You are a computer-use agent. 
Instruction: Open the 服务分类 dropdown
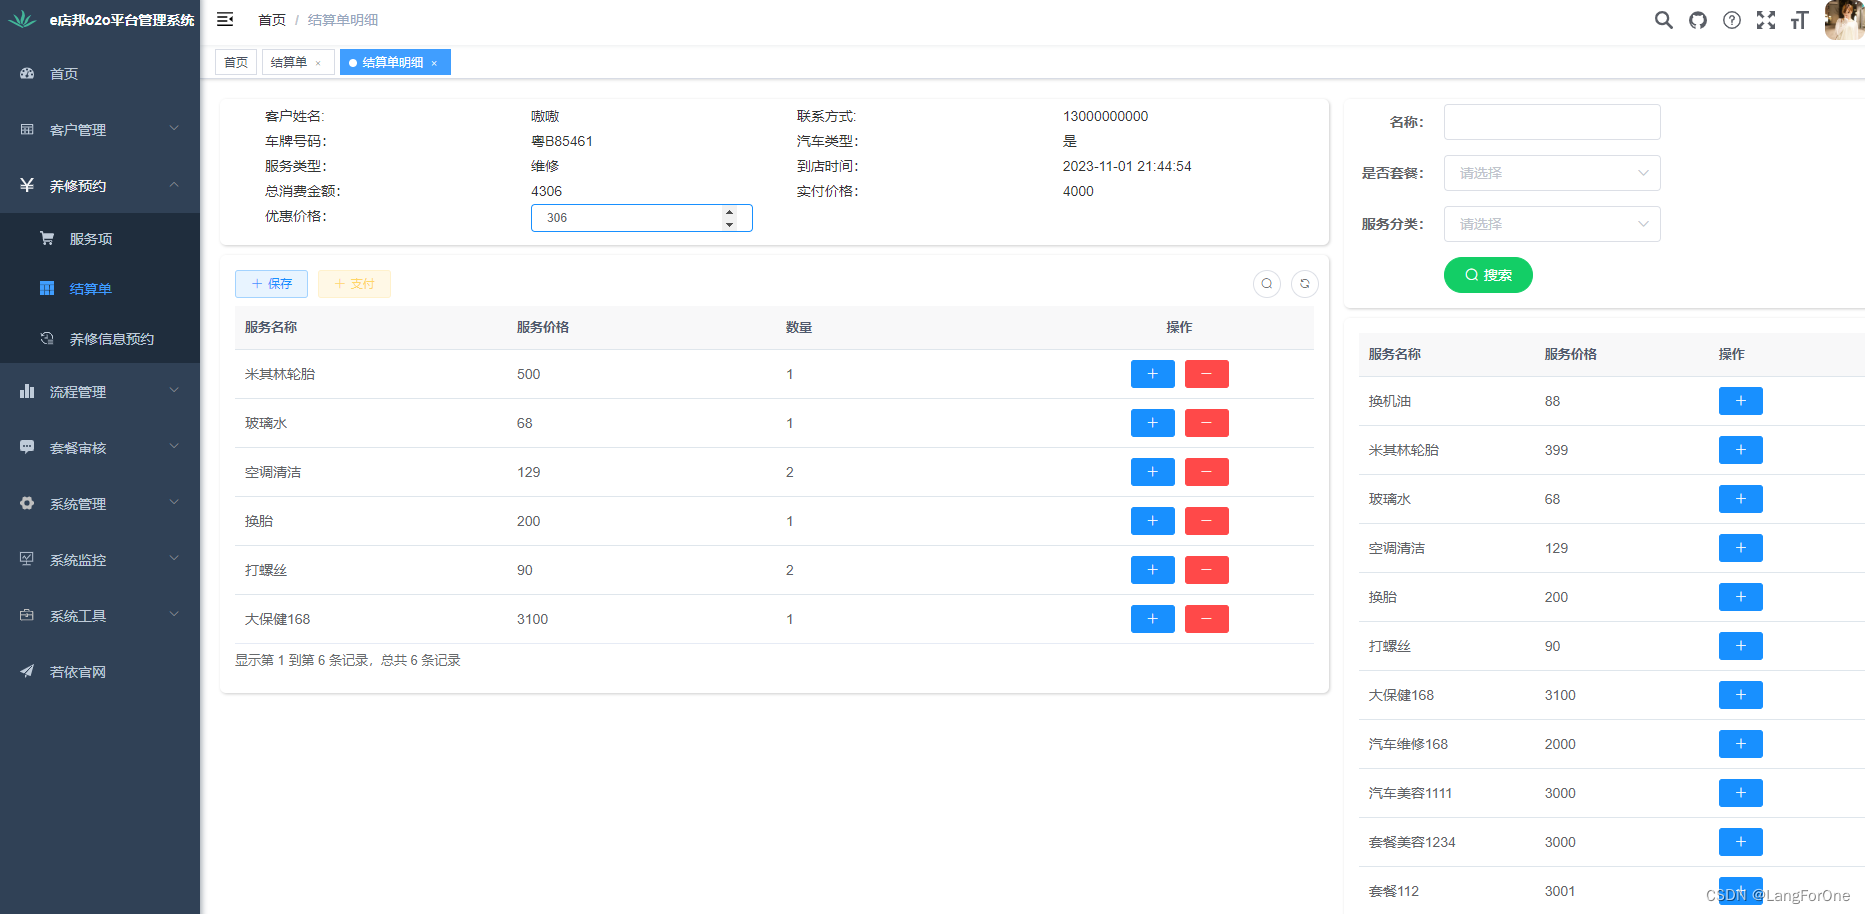coord(1552,224)
